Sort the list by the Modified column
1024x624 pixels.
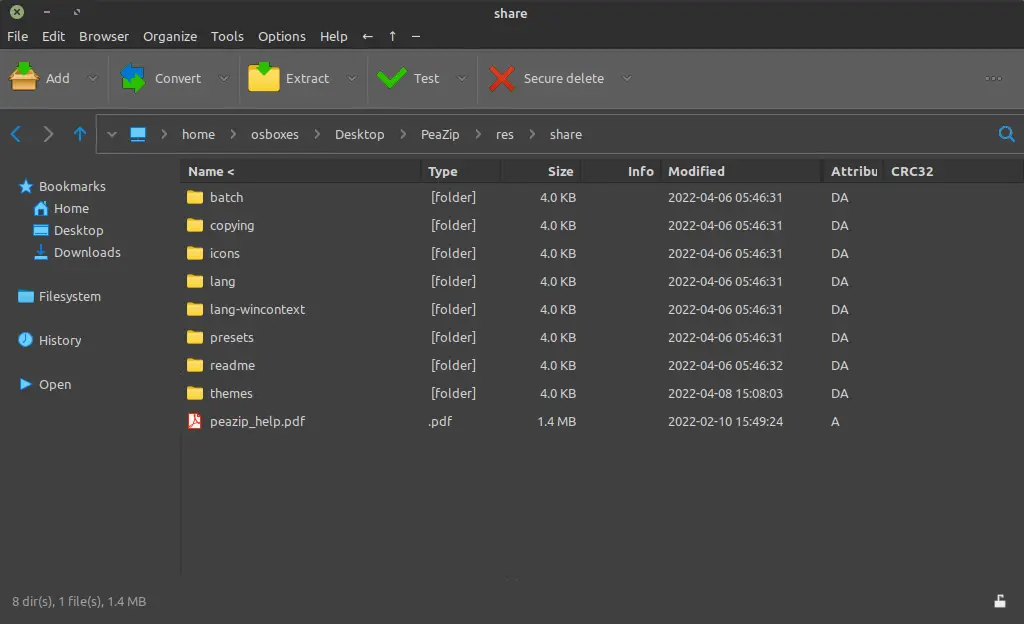[x=696, y=171]
